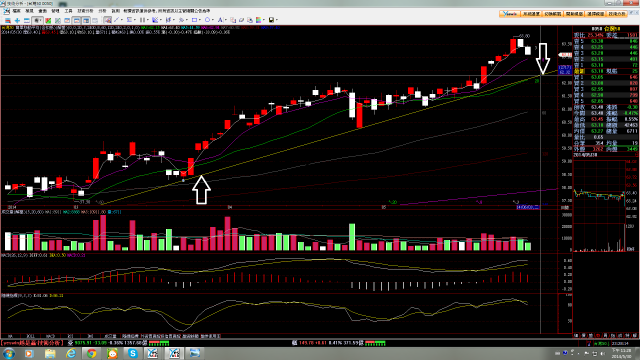Click the taskbar clock

pos(621,353)
